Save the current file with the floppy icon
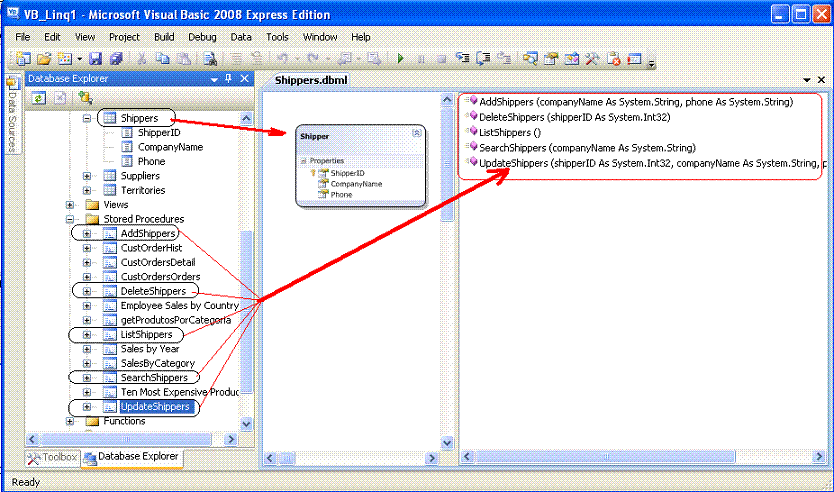Viewport: 834px width, 492px height. [x=95, y=59]
